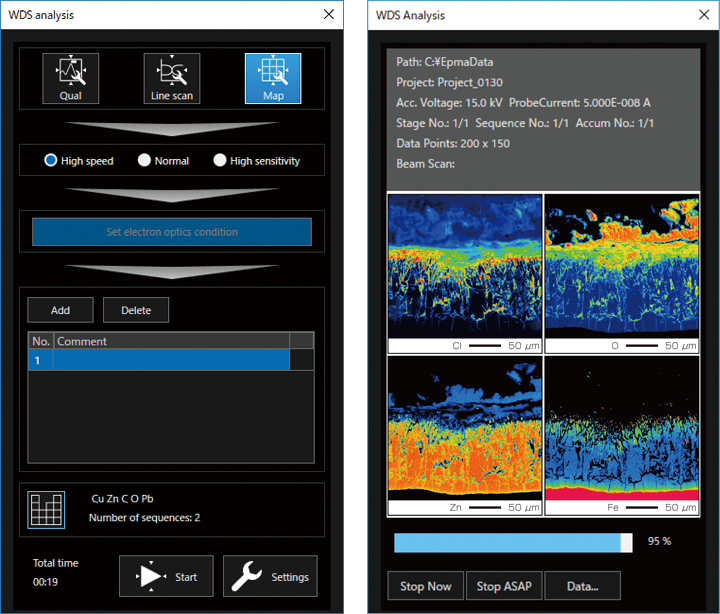Click the 'Acc. Voltage: 15.0 kV' text

[x=449, y=102]
